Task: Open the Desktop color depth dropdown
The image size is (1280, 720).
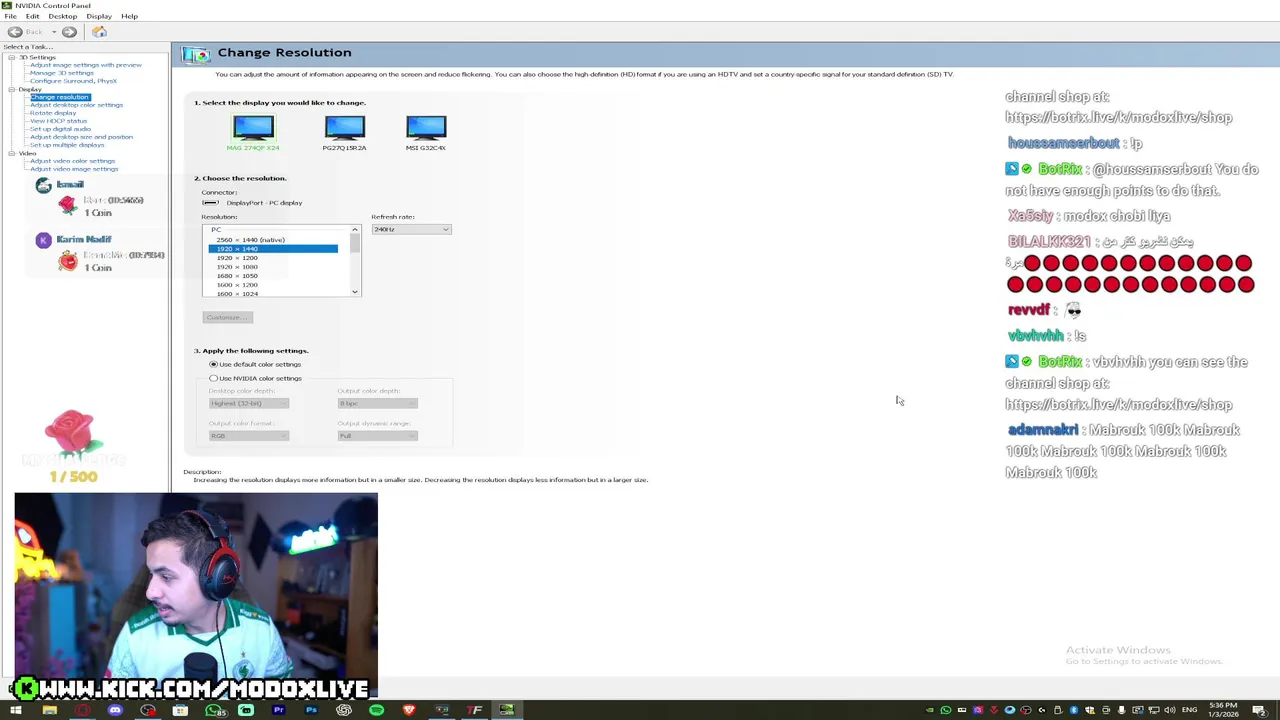Action: coord(249,403)
